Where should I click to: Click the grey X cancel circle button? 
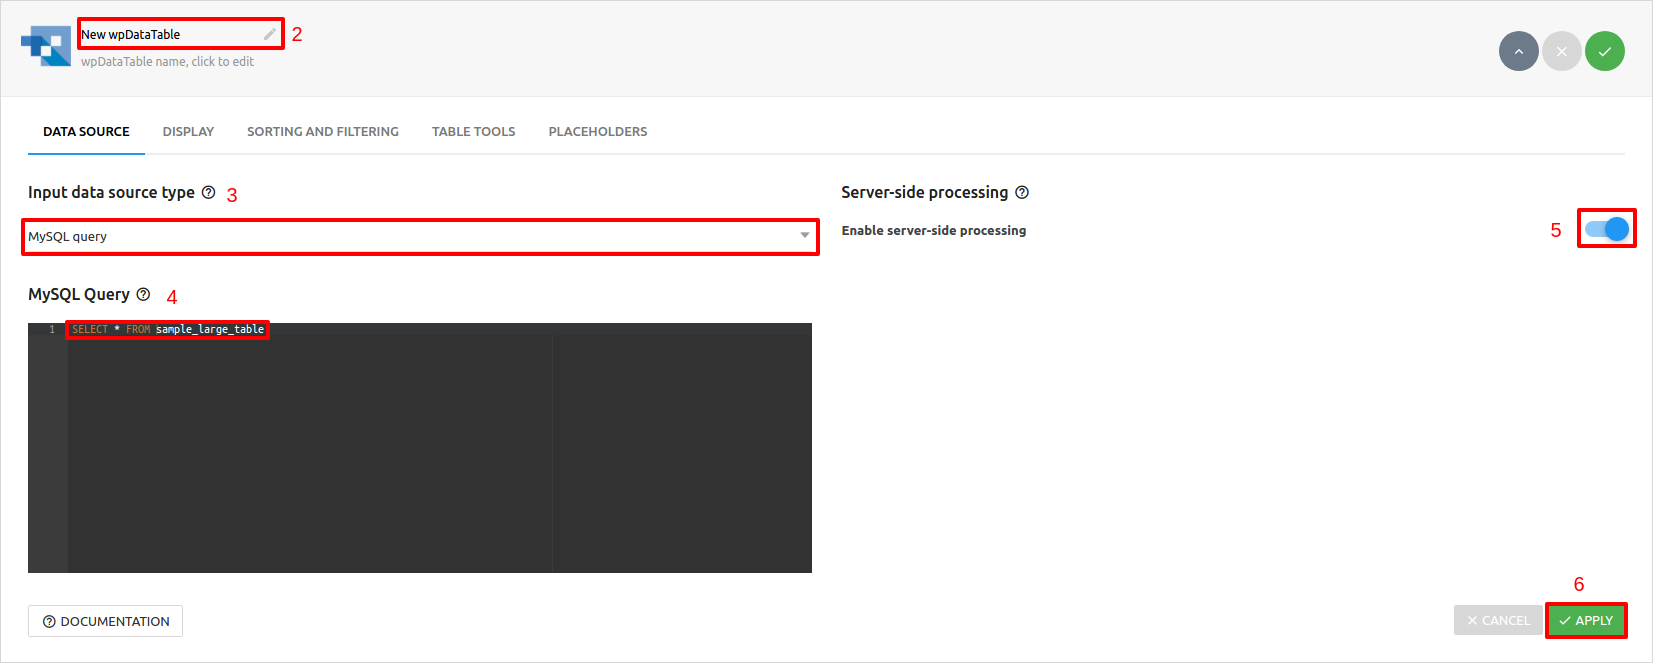(1561, 51)
